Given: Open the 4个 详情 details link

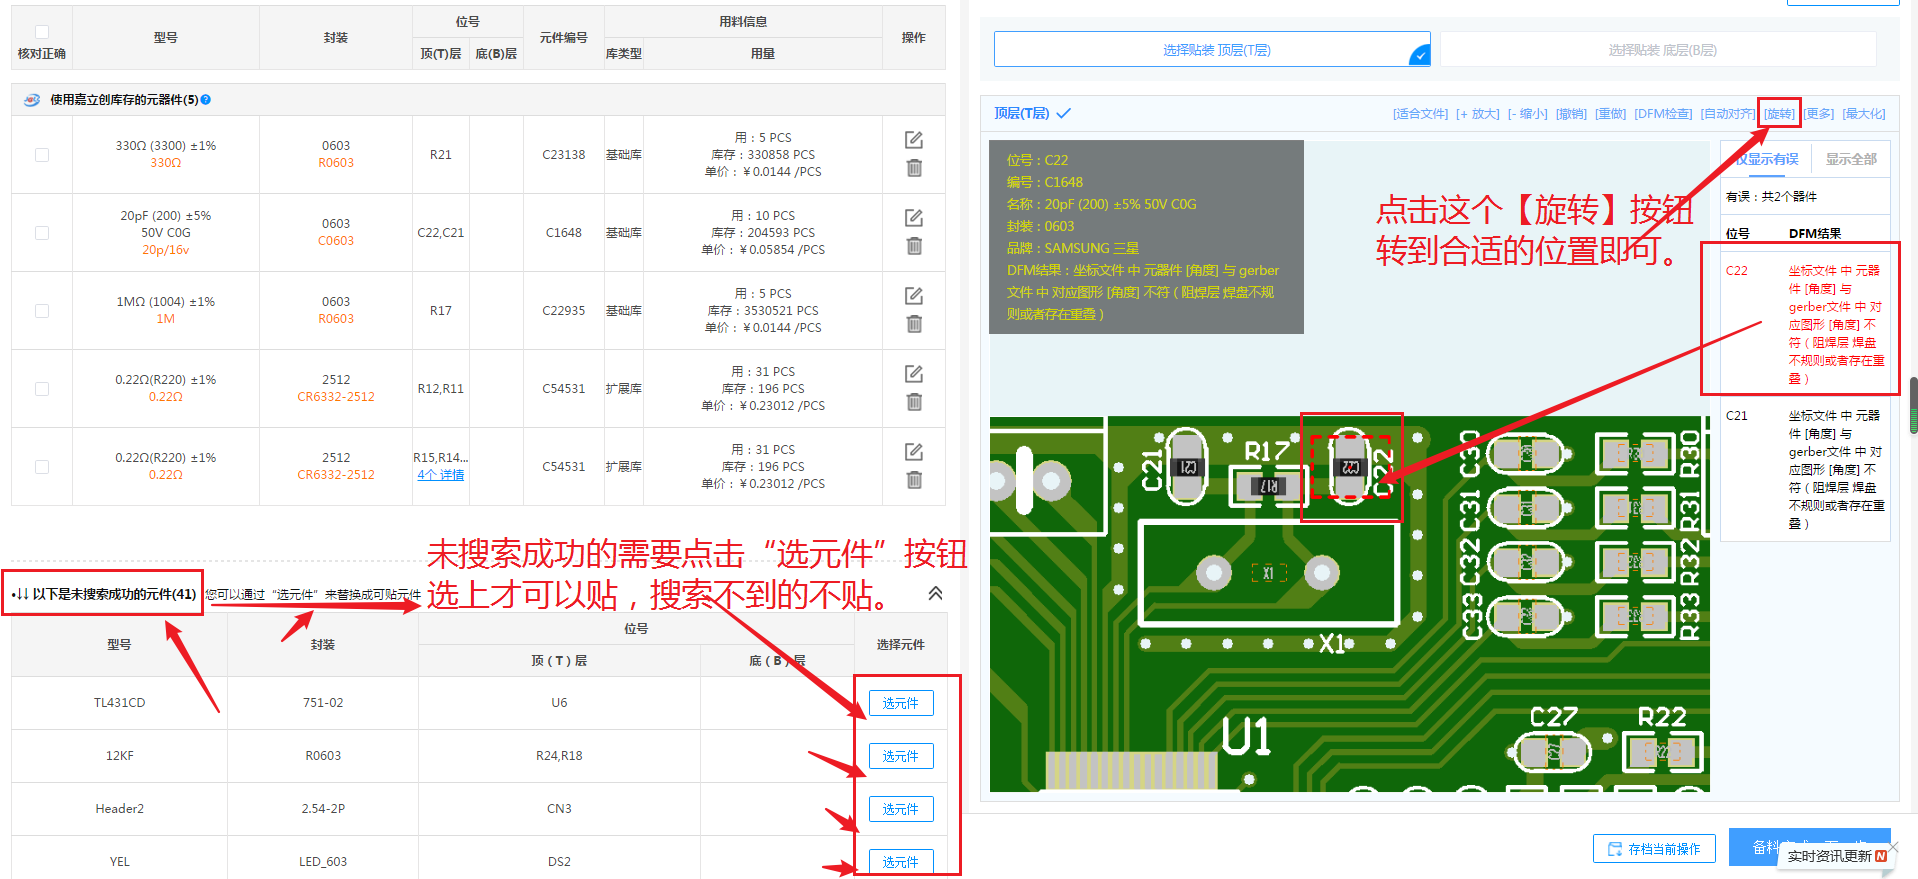Looking at the screenshot, I should 440,475.
